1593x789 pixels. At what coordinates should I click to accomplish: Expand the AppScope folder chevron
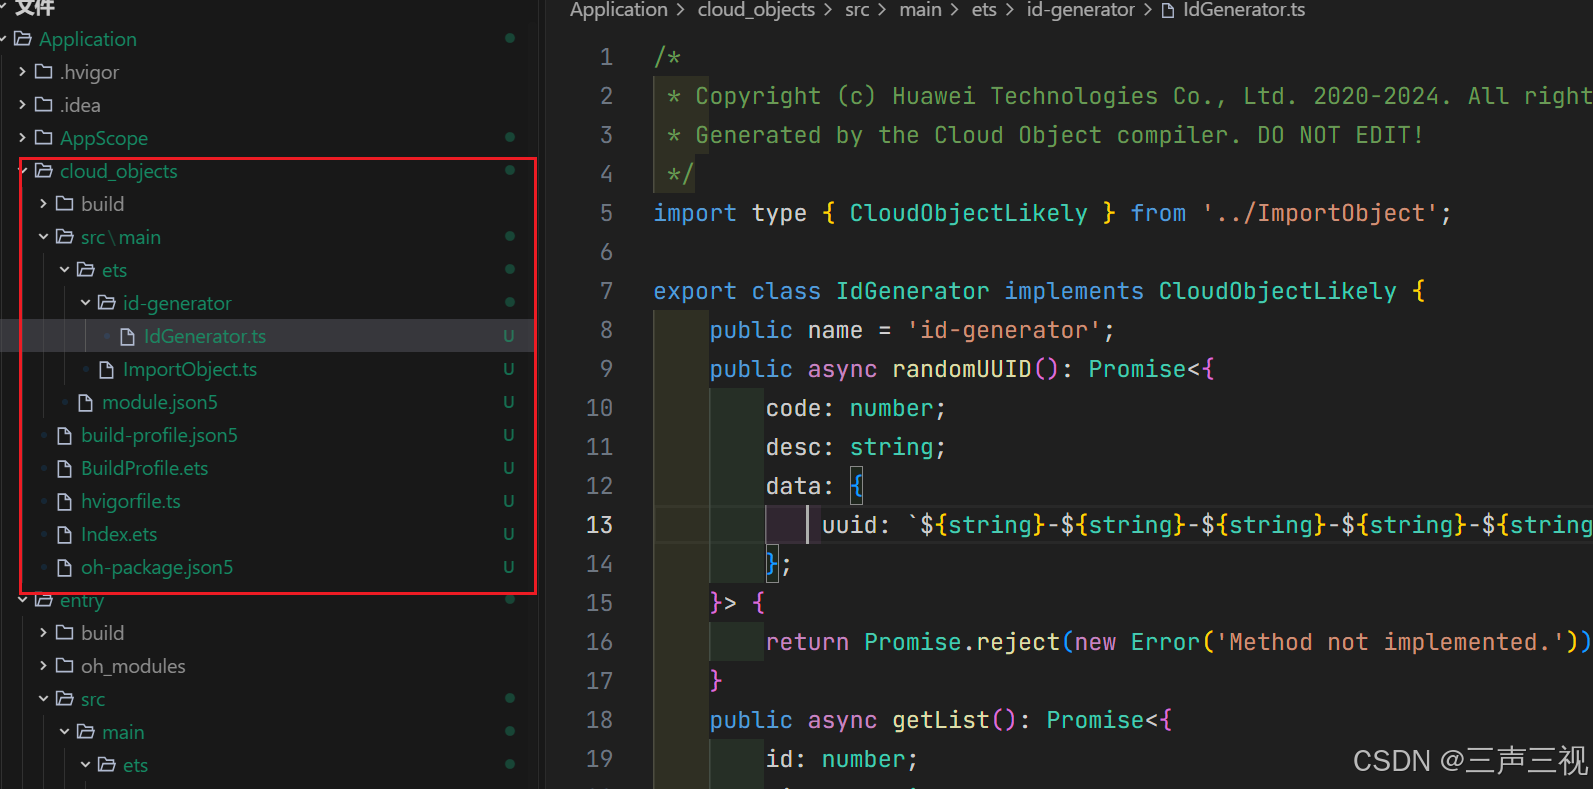pyautogui.click(x=22, y=138)
